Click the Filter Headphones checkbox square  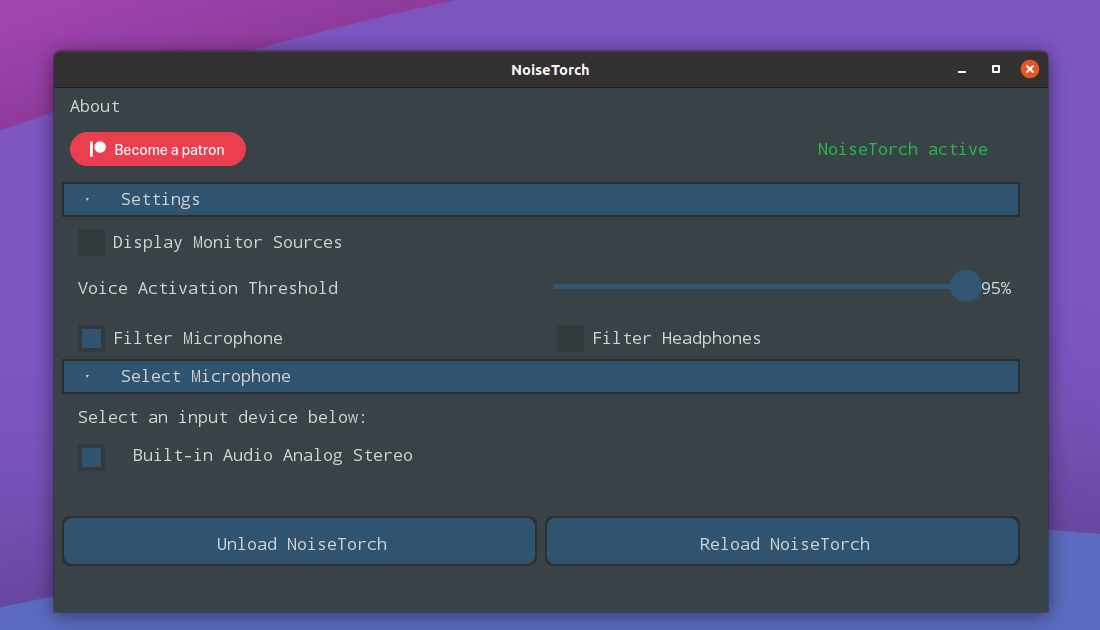click(x=570, y=338)
